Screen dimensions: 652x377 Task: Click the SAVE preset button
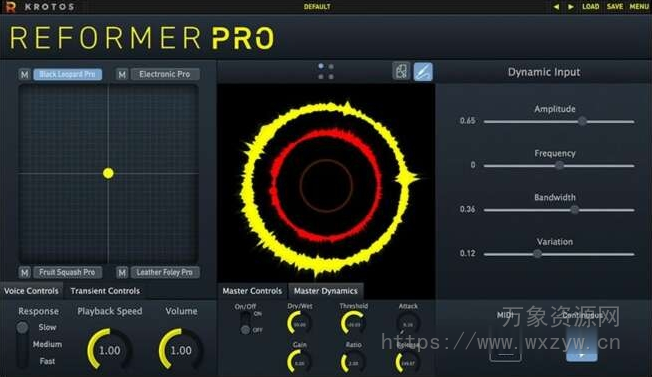615,7
